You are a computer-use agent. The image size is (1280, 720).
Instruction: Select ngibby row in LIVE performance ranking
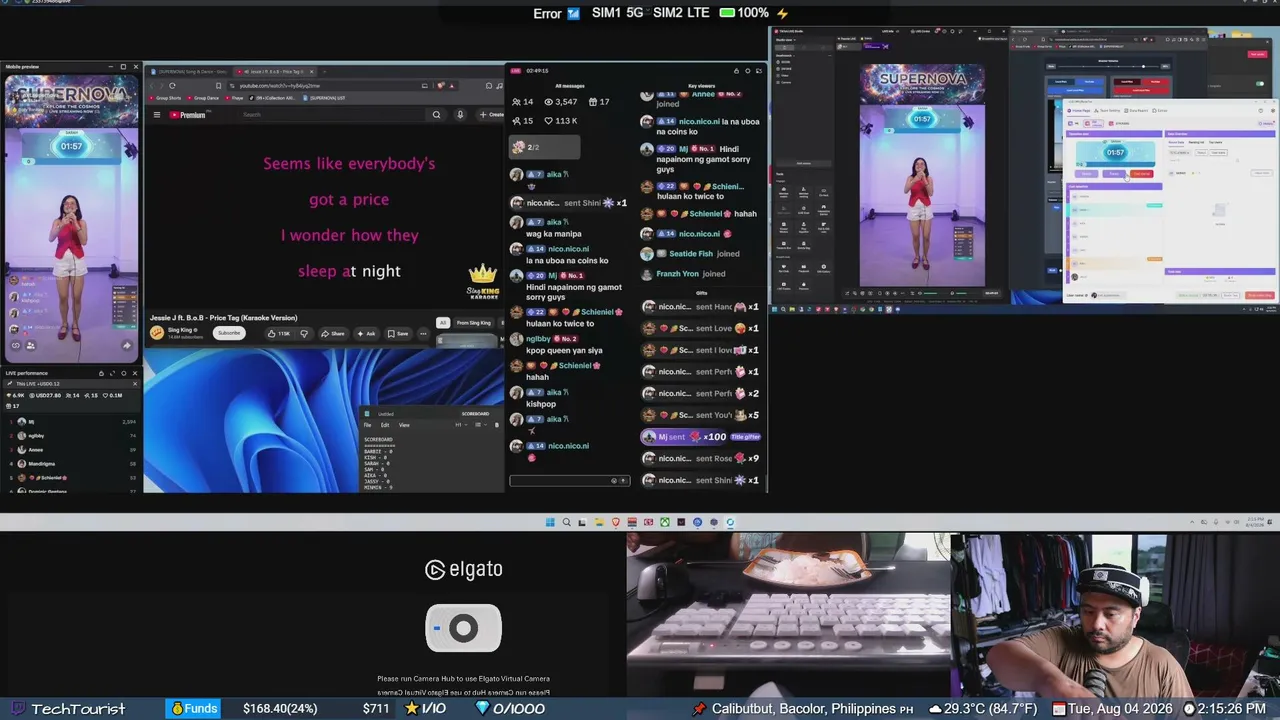(72, 436)
